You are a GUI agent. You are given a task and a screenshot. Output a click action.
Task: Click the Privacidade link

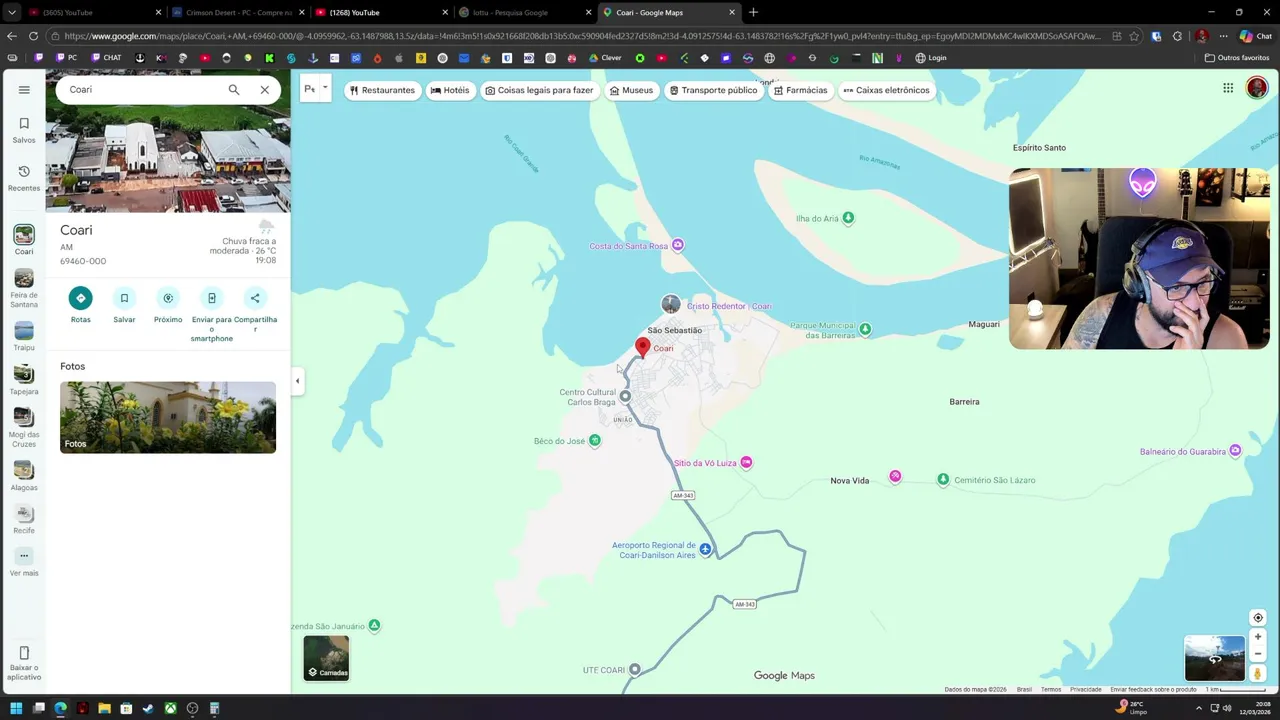(x=1086, y=689)
